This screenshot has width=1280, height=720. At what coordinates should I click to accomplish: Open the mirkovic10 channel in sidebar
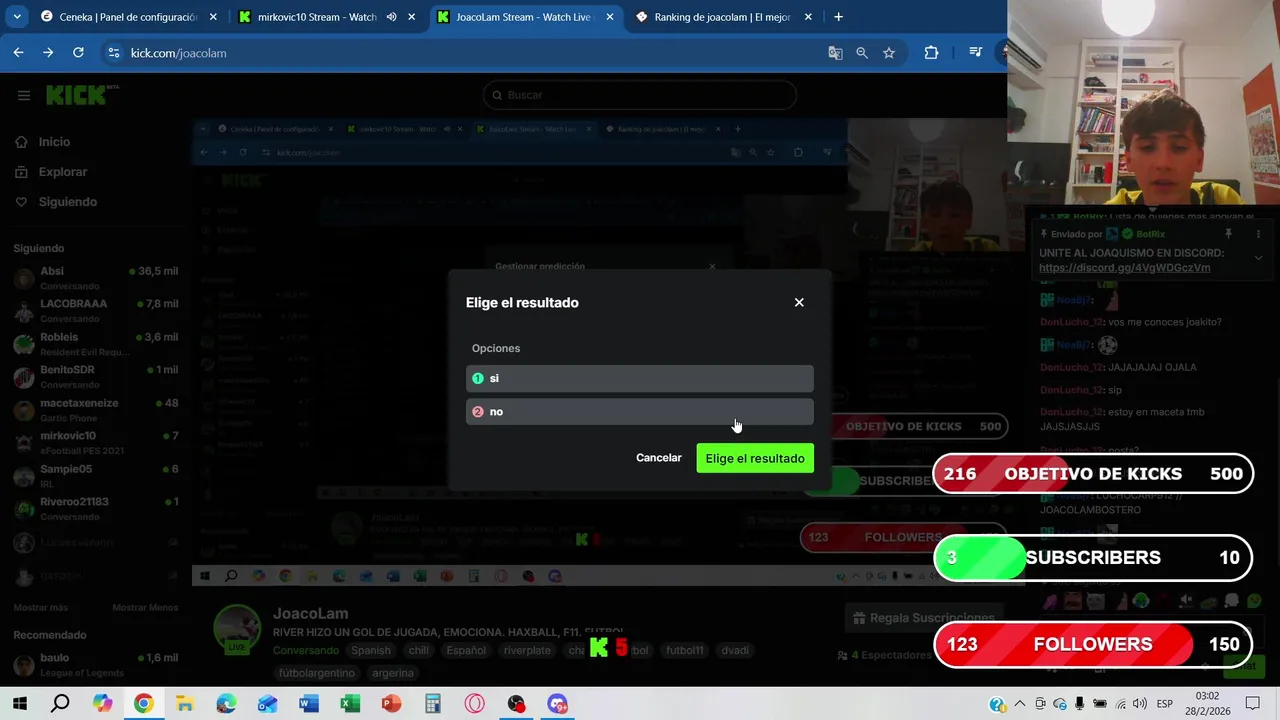pos(95,443)
